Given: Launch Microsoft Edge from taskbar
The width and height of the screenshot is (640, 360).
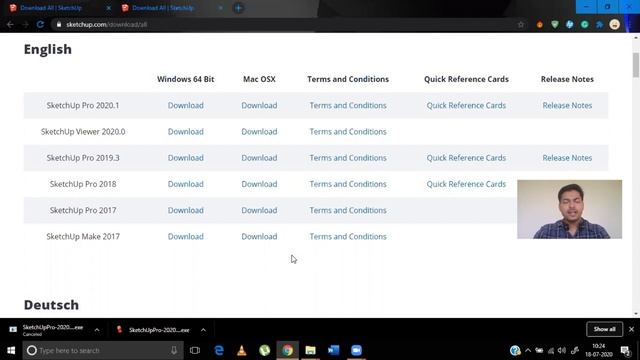Looking at the screenshot, I should coord(219,350).
